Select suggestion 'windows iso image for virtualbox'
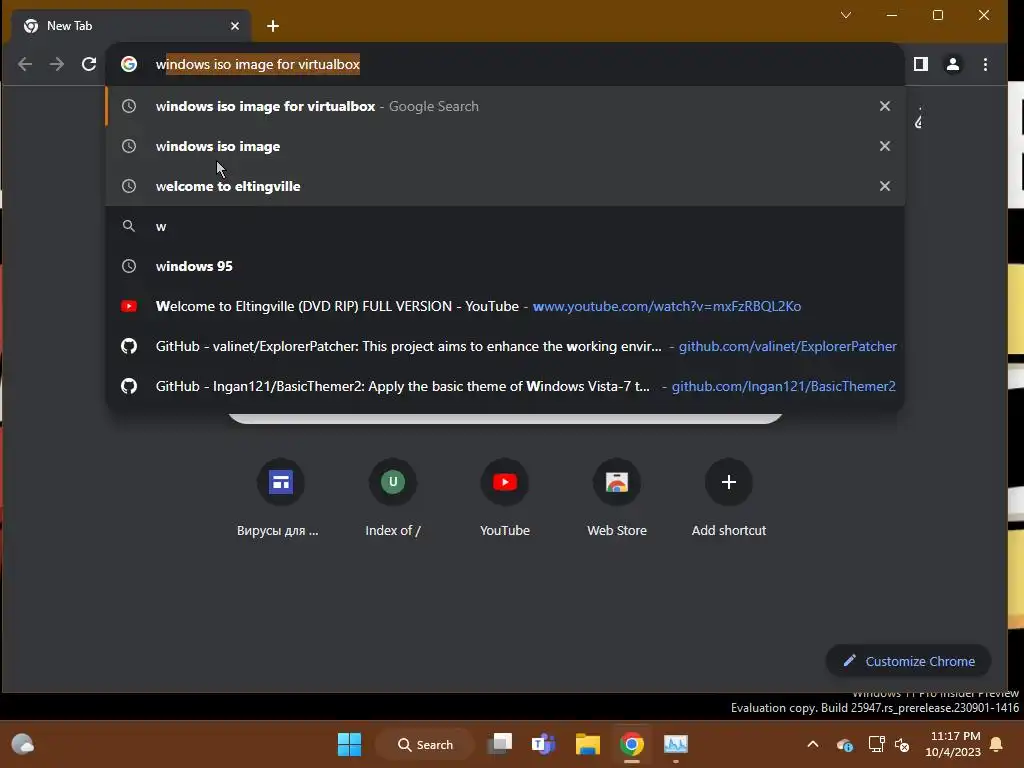The height and width of the screenshot is (768, 1024). coord(505,106)
